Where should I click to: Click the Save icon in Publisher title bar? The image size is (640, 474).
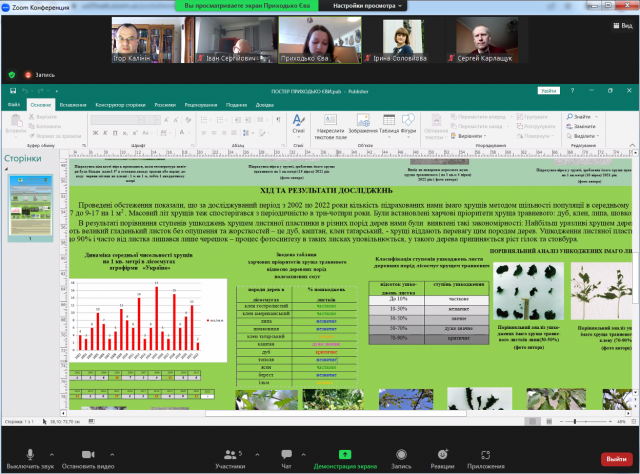[x=13, y=91]
